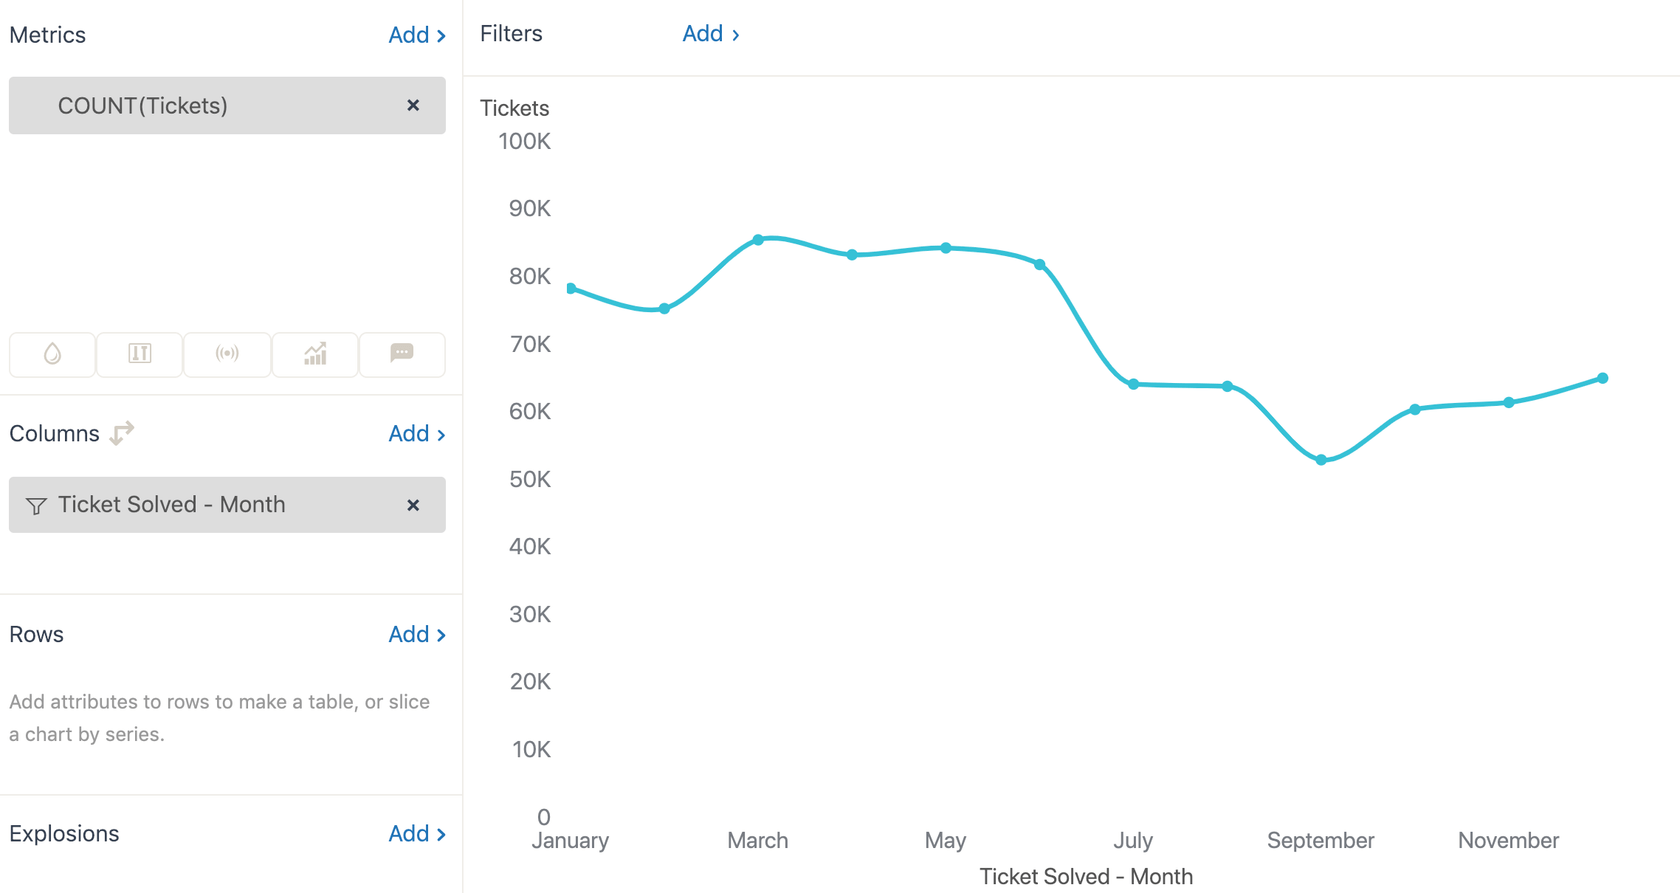Click the Add link next to Columns
Screen dimensions: 1680x893
pos(409,433)
